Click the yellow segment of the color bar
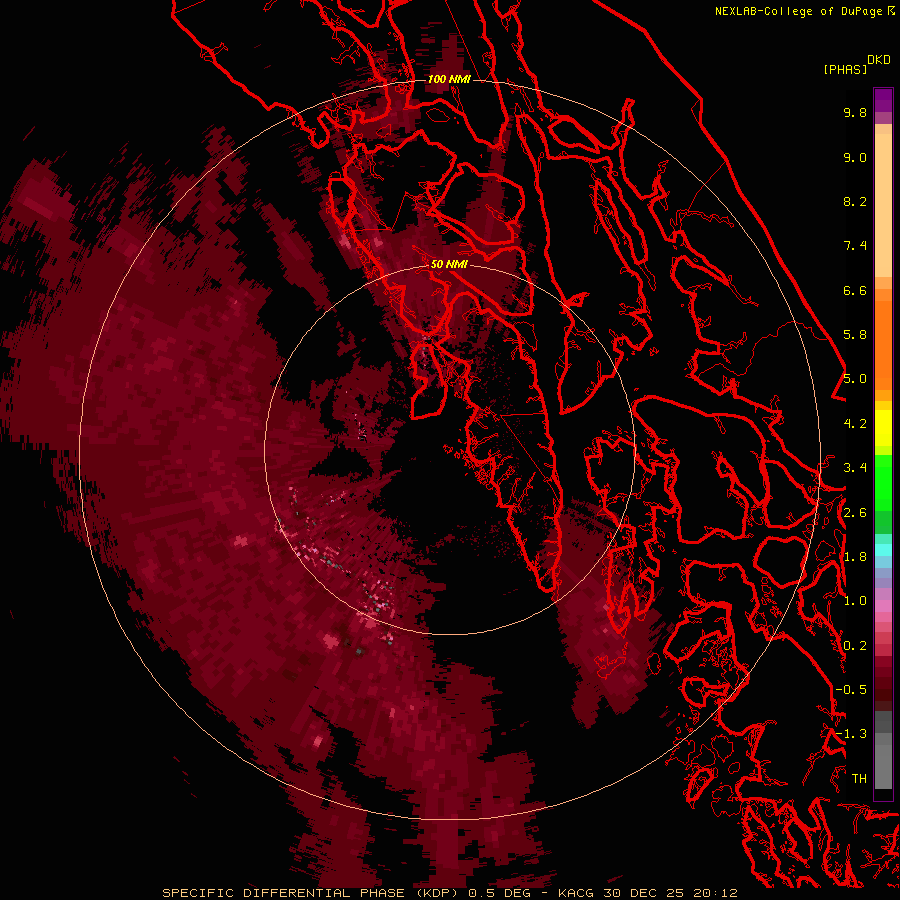The image size is (900, 900). click(883, 428)
